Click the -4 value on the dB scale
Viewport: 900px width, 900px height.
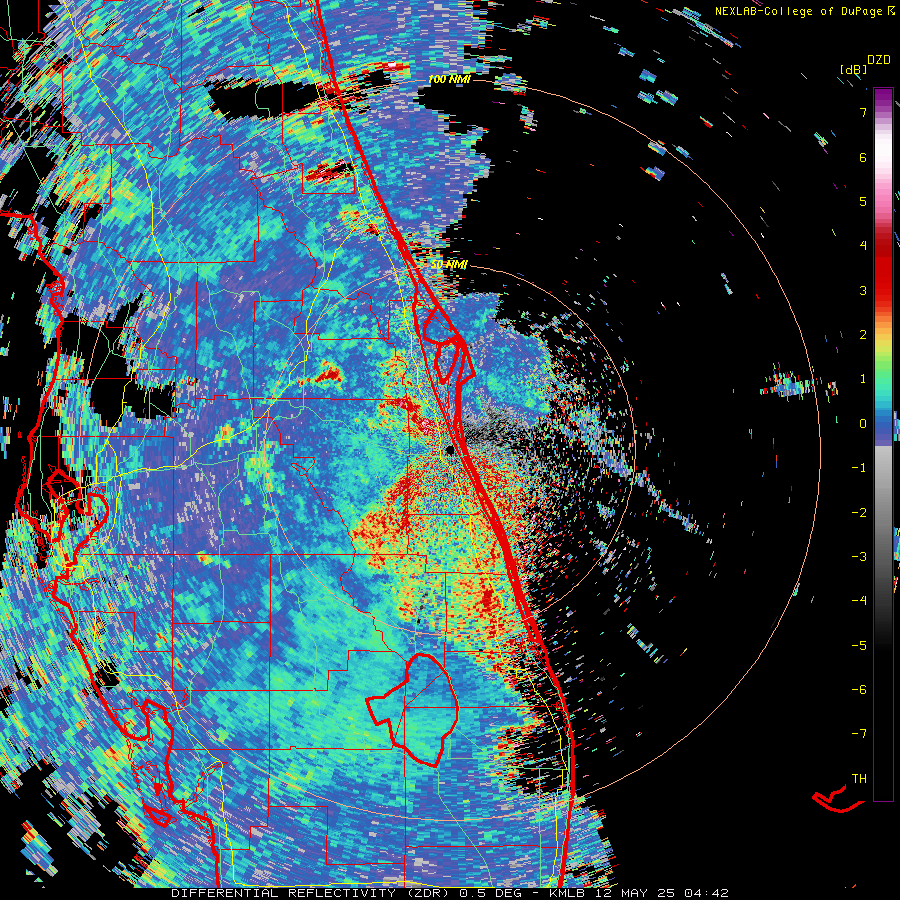click(859, 600)
